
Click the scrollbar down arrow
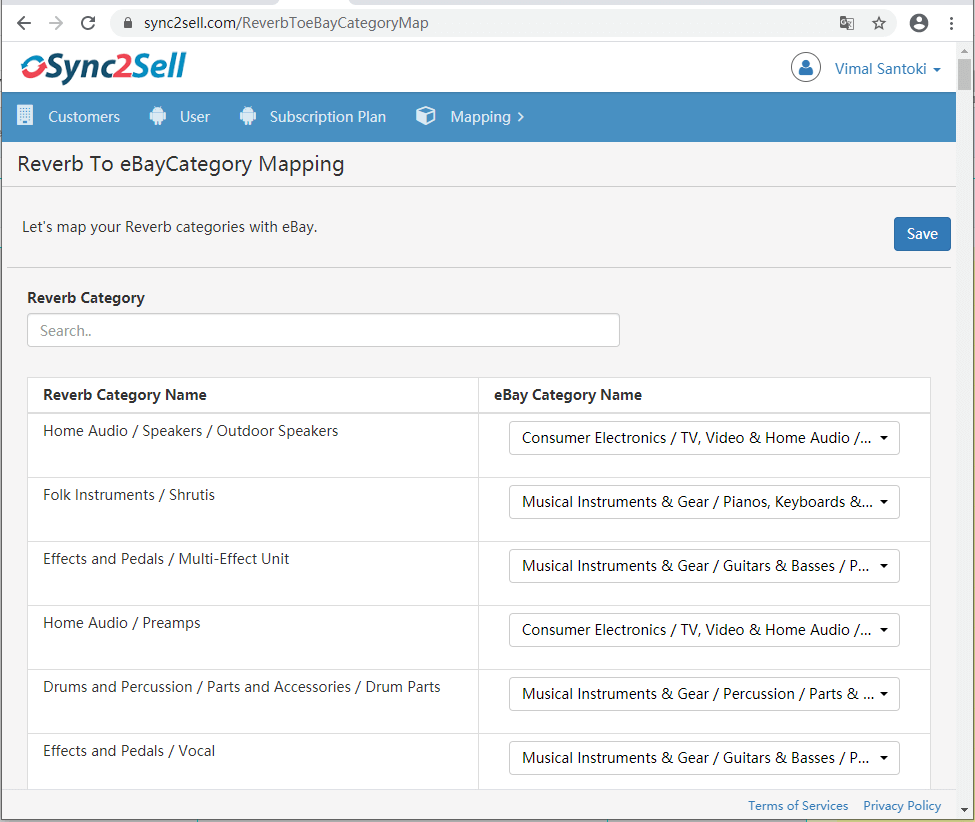(964, 810)
